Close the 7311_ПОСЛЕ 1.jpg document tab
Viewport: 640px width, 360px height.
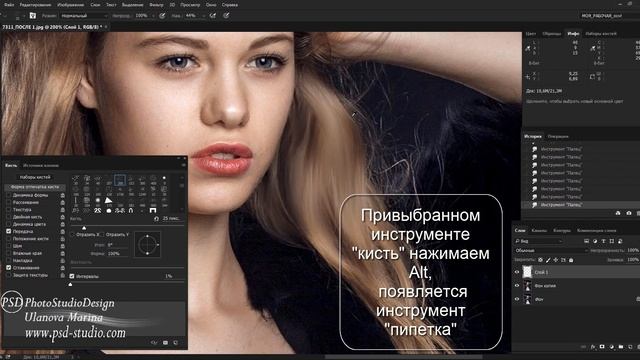pyautogui.click(x=106, y=27)
